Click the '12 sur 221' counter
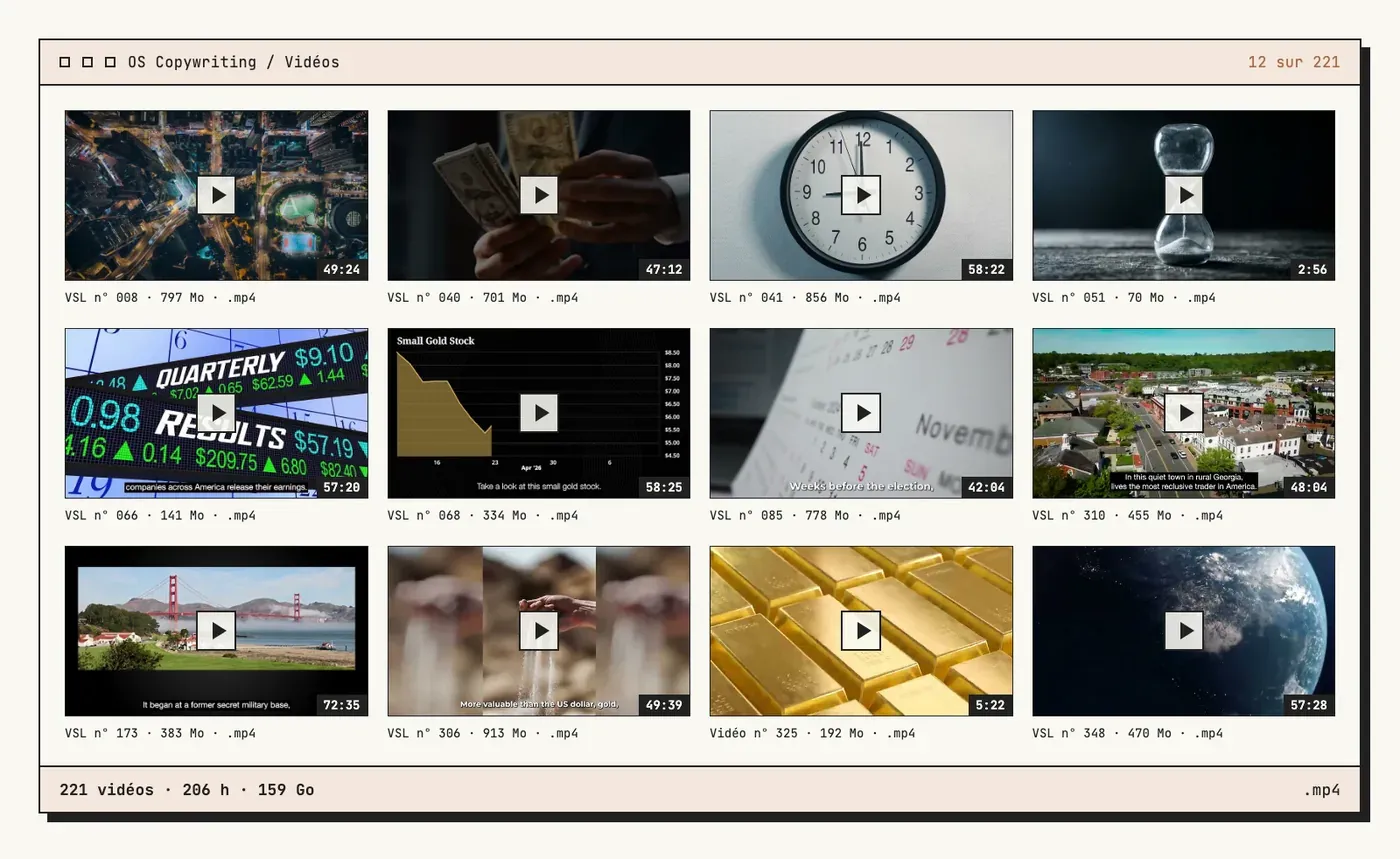 pos(1294,62)
